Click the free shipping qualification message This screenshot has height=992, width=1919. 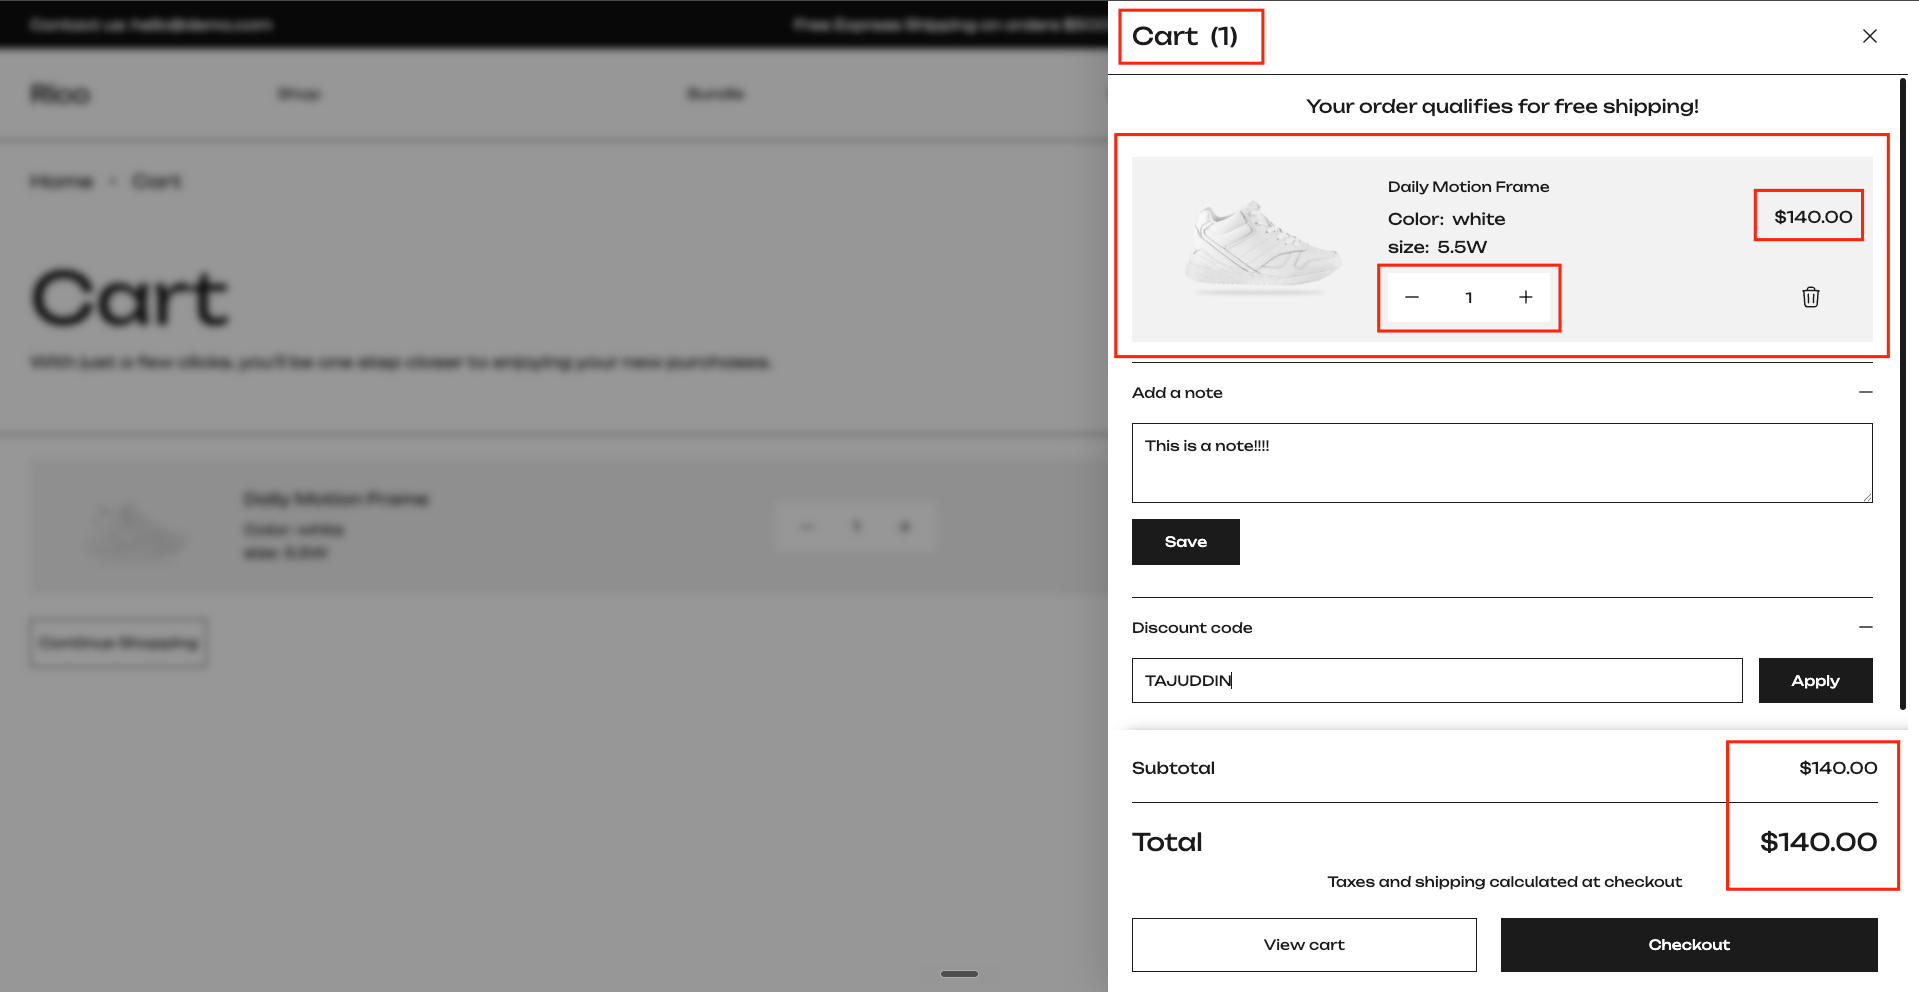tap(1502, 106)
